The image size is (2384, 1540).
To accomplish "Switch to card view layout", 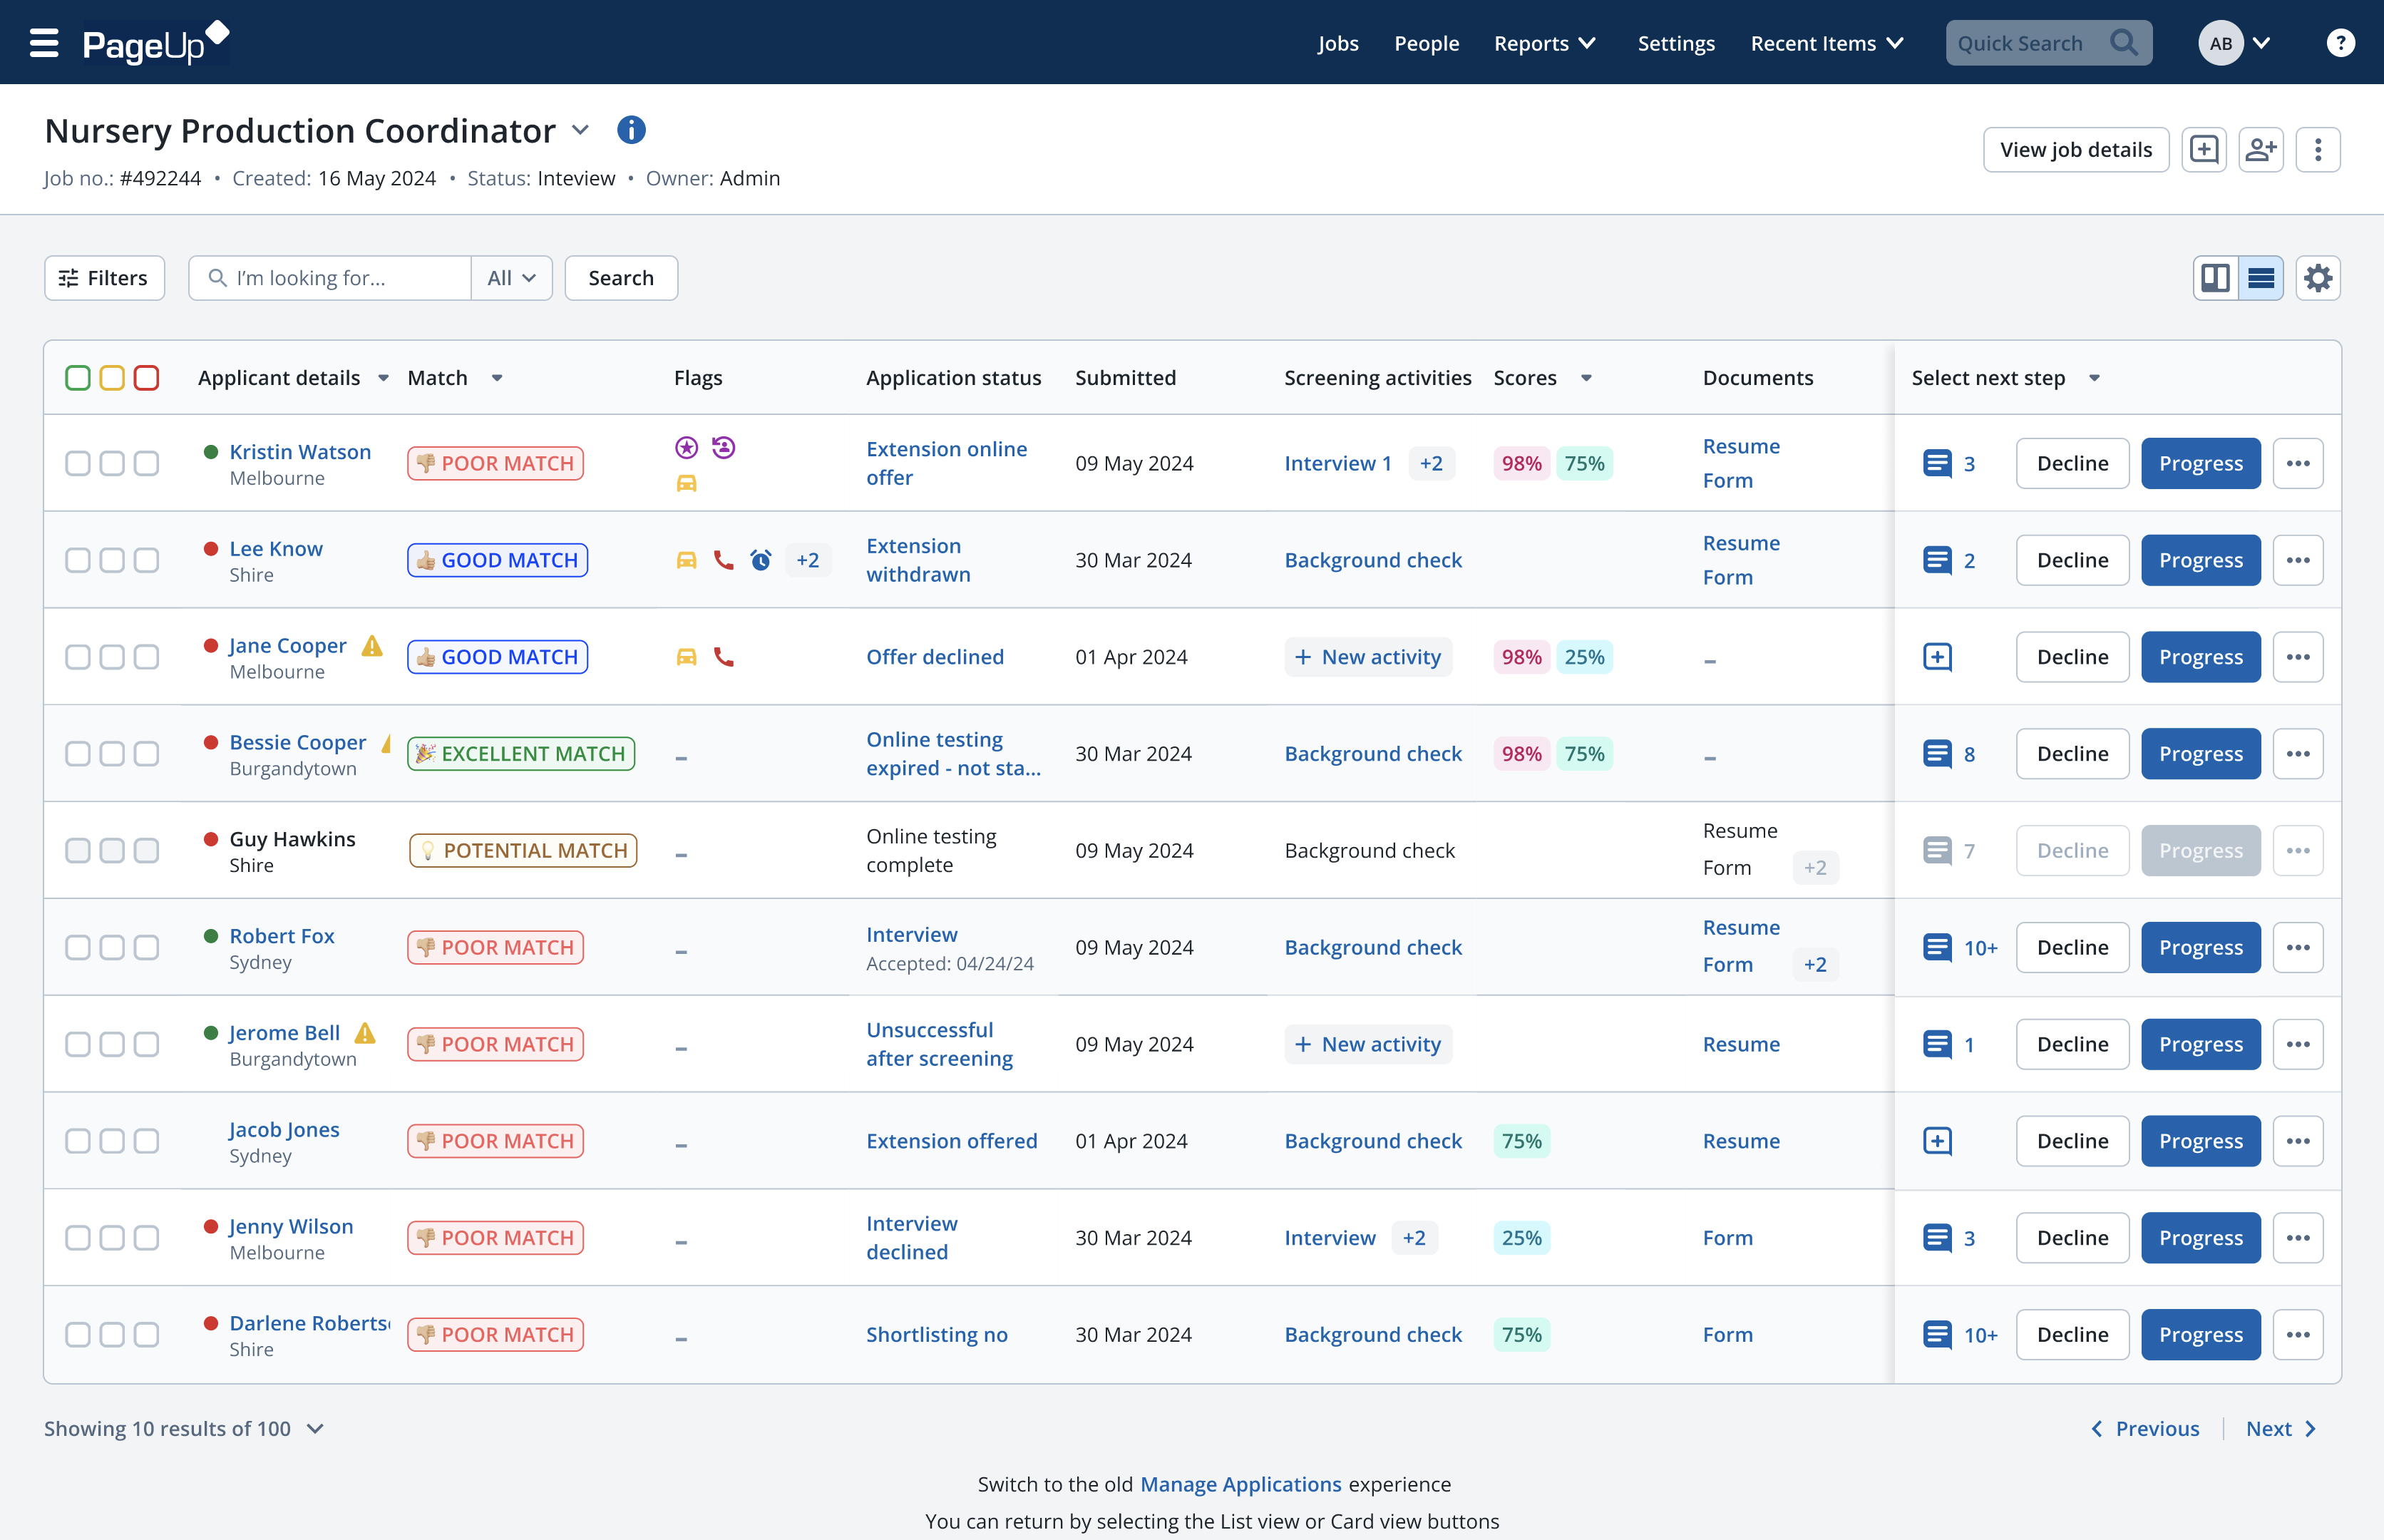I will pos(2215,278).
